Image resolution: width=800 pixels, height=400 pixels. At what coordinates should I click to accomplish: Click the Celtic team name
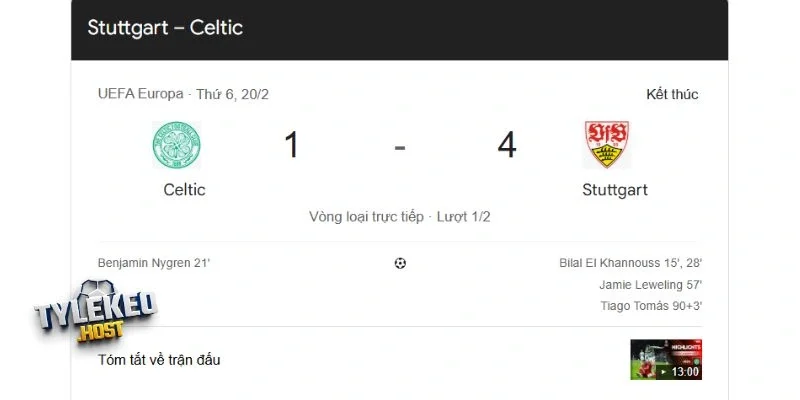tap(184, 190)
